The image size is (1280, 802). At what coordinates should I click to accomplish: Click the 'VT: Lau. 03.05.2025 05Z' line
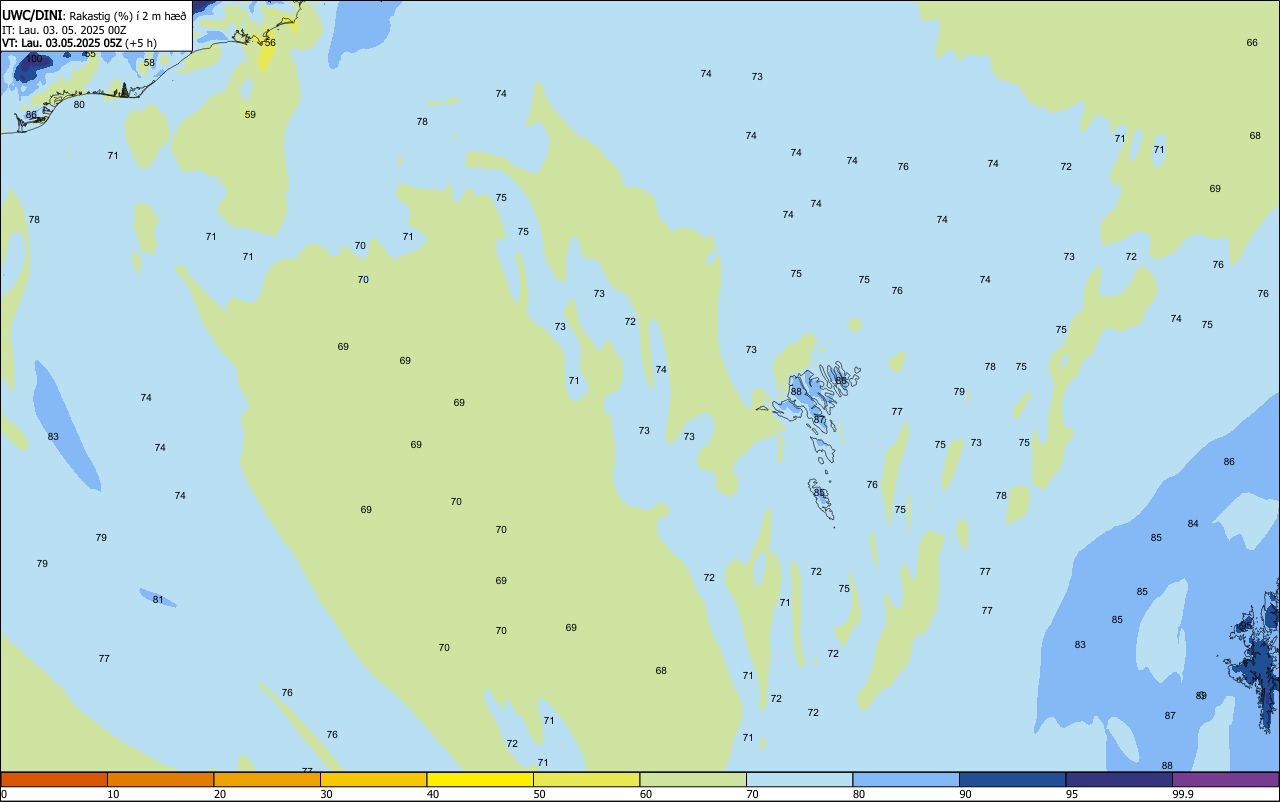62,43
